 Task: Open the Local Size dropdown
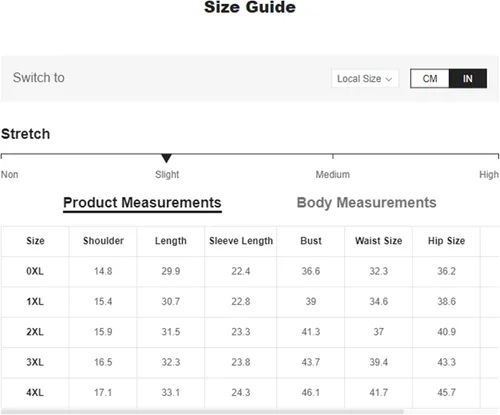tap(365, 79)
